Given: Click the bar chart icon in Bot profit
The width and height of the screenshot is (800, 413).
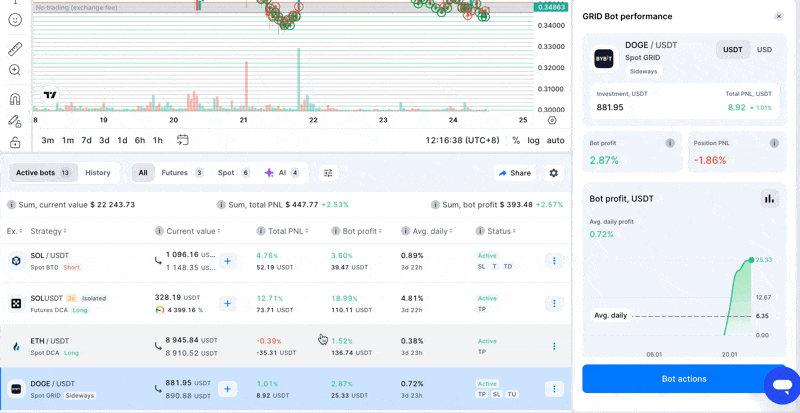Looking at the screenshot, I should (x=769, y=198).
